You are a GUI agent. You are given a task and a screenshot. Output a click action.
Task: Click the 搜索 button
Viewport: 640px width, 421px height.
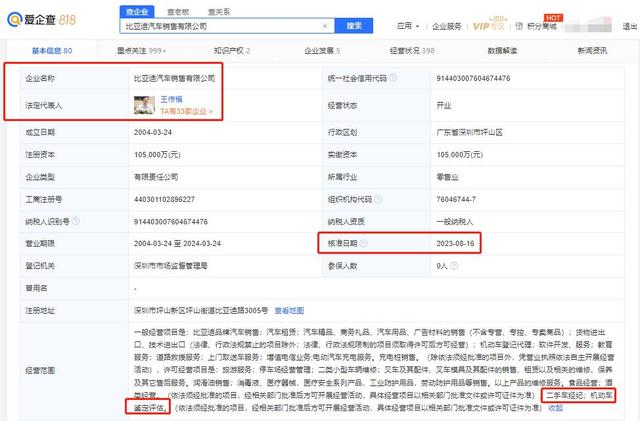[353, 26]
